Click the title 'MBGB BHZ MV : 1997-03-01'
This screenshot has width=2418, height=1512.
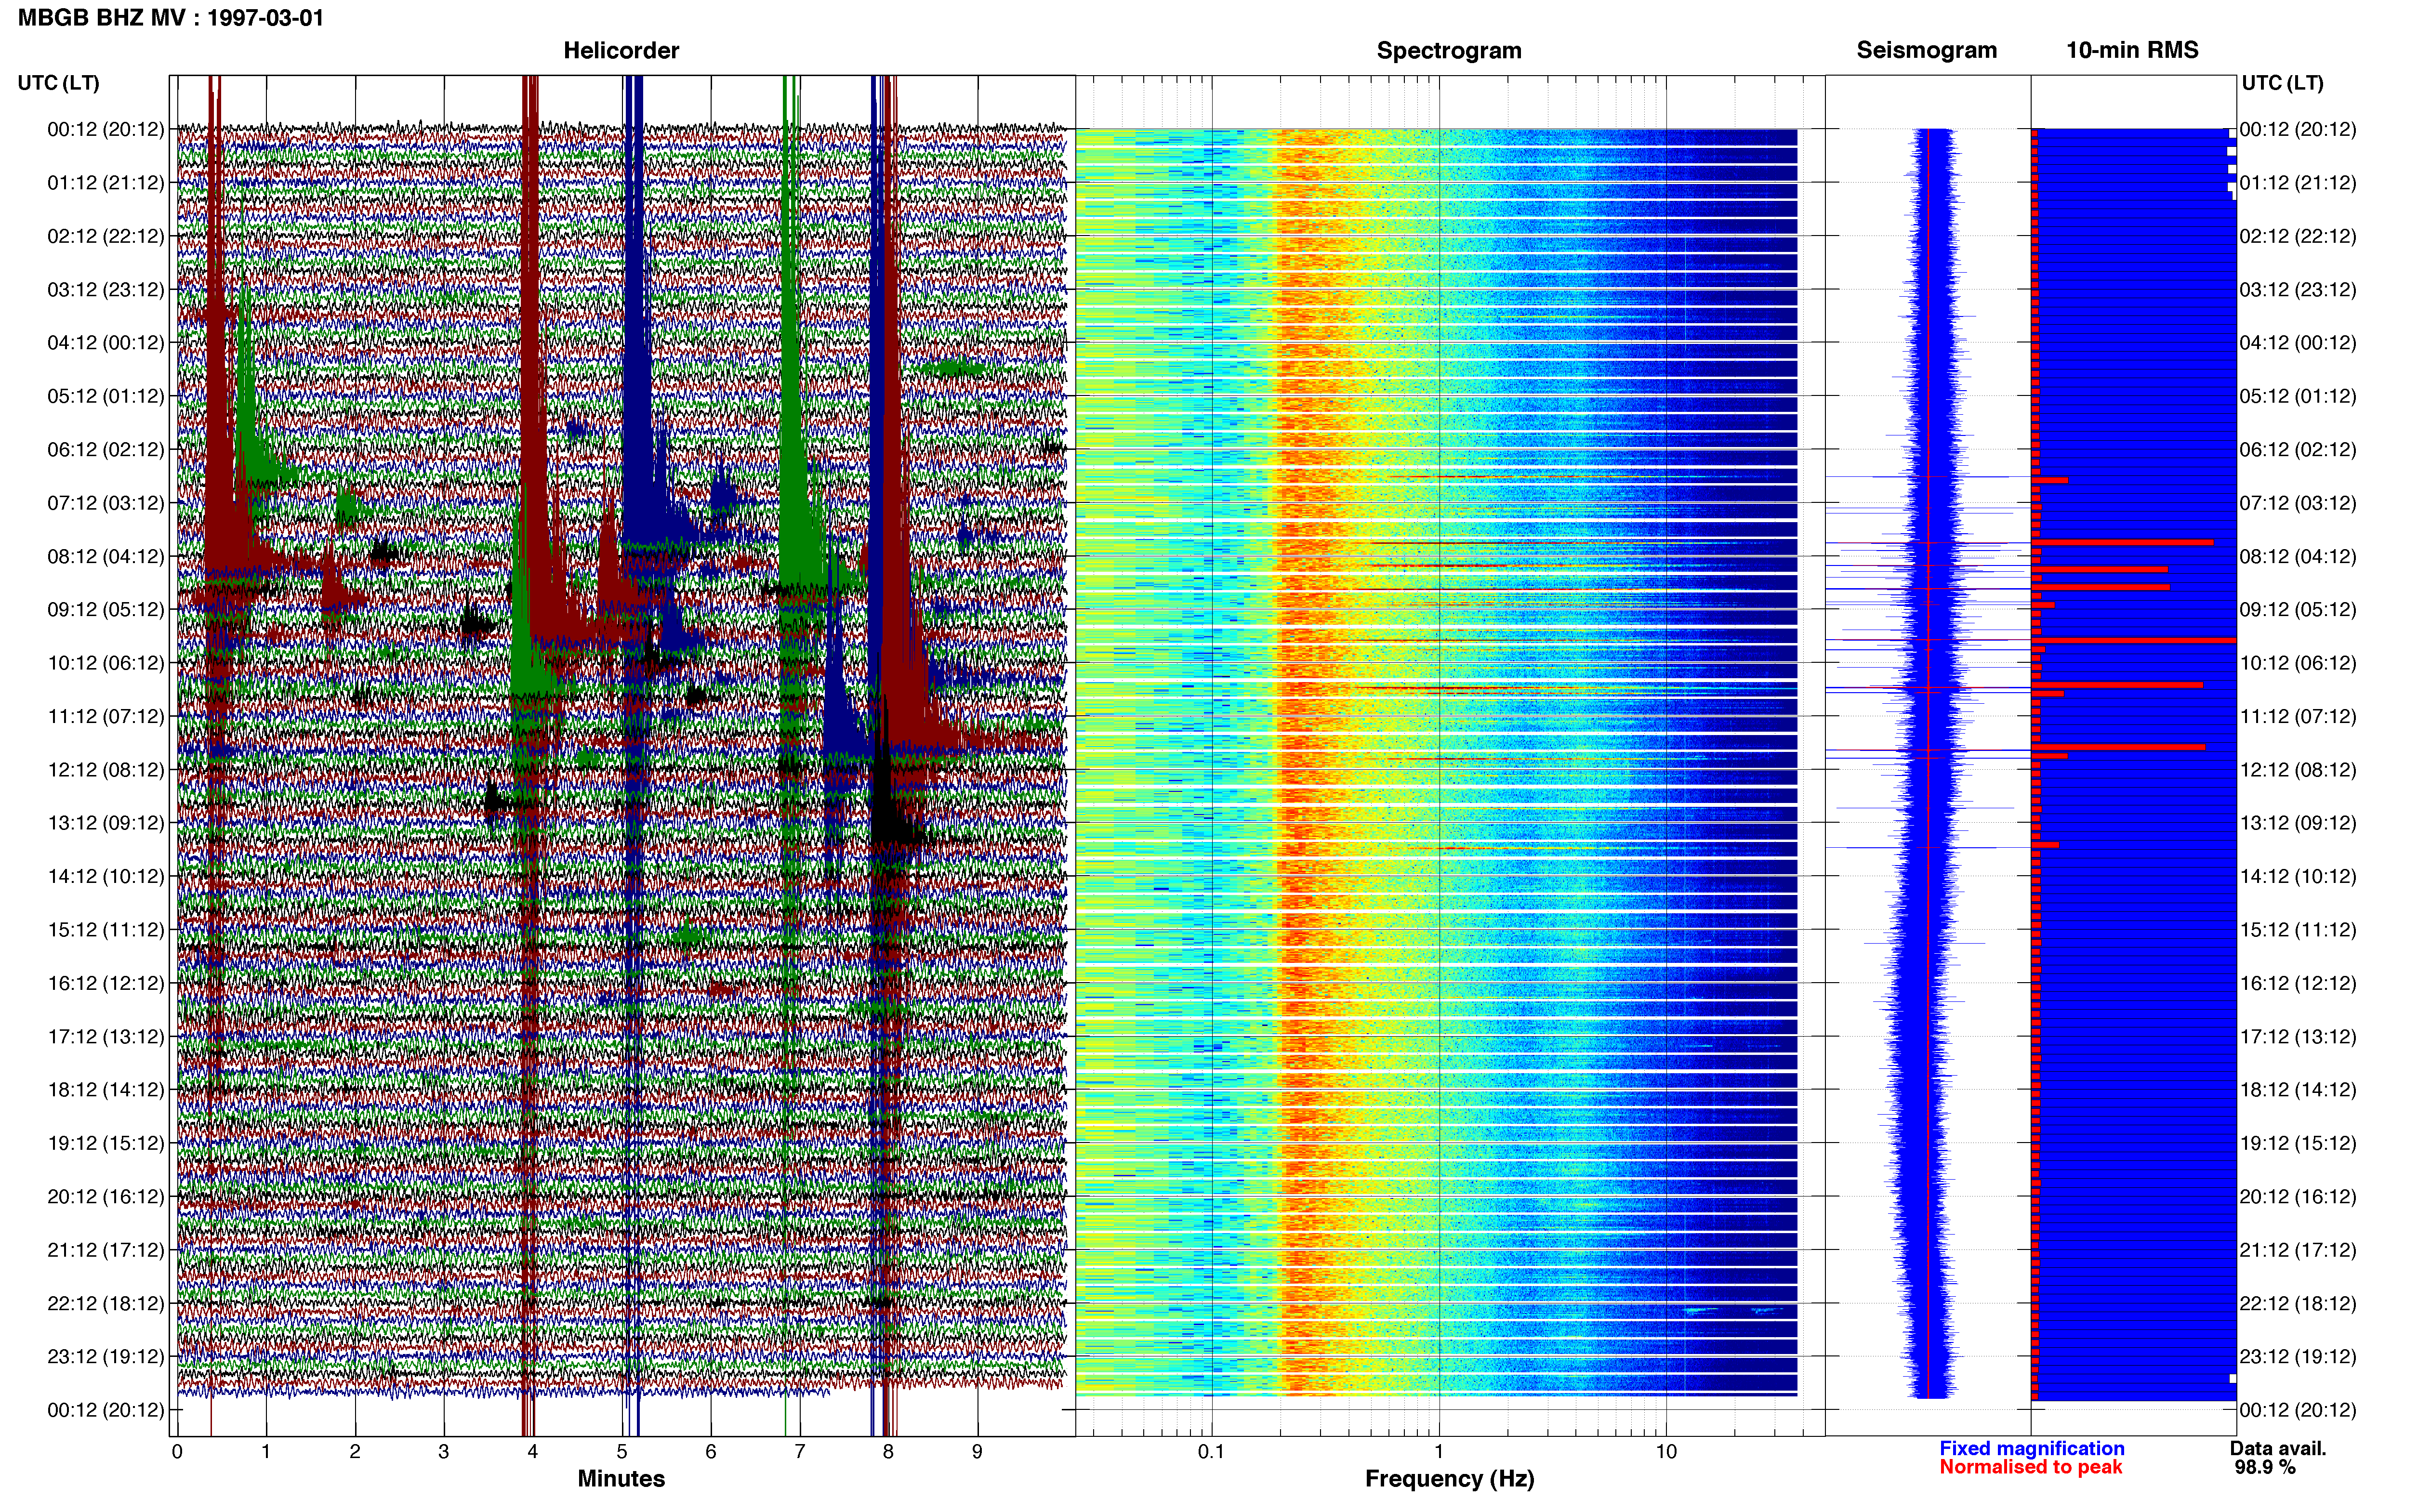[x=171, y=18]
